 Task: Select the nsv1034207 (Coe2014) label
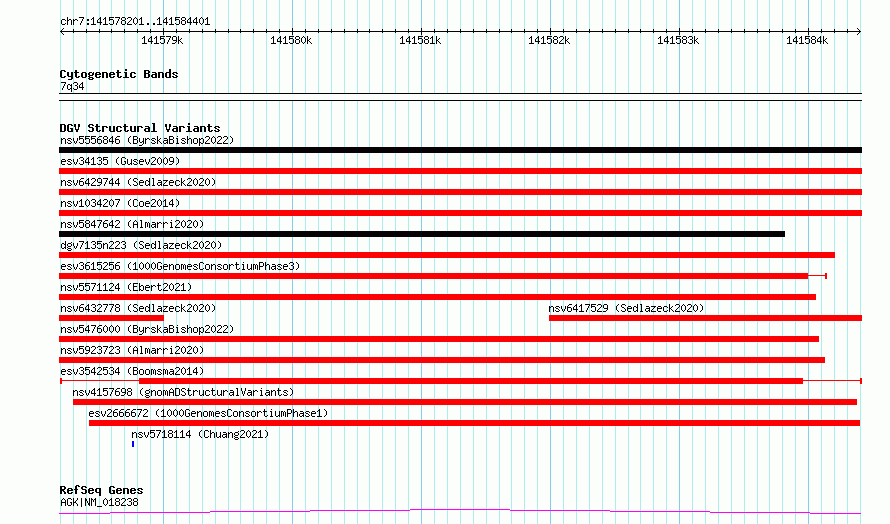[120, 203]
